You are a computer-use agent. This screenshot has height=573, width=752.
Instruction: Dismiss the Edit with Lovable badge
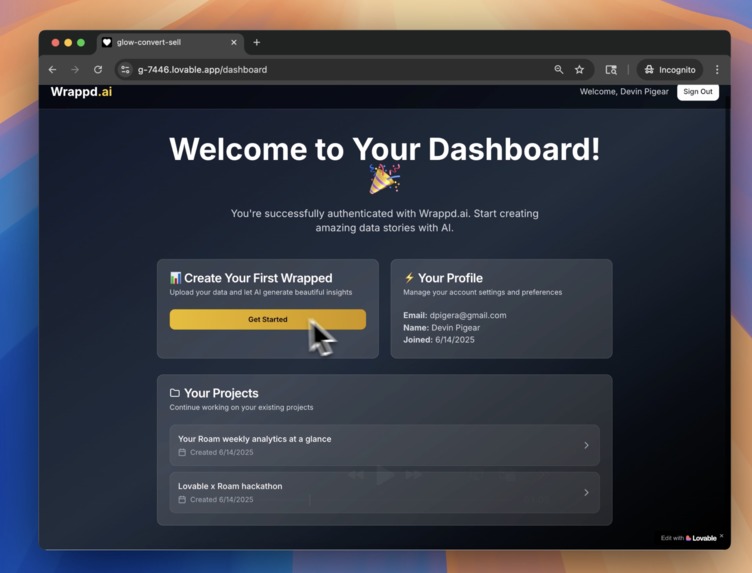721,536
